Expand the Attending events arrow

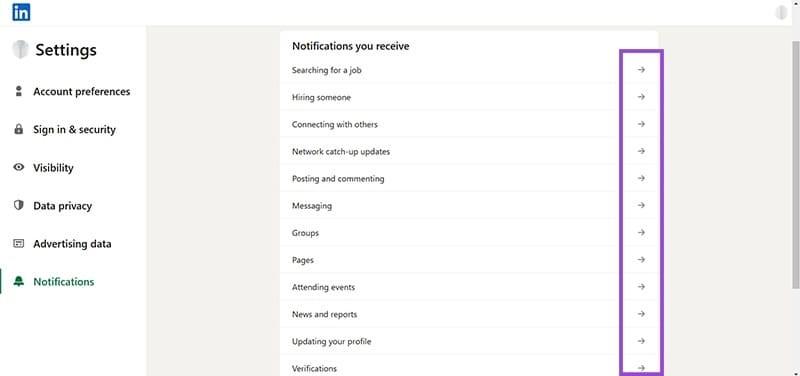click(x=641, y=287)
